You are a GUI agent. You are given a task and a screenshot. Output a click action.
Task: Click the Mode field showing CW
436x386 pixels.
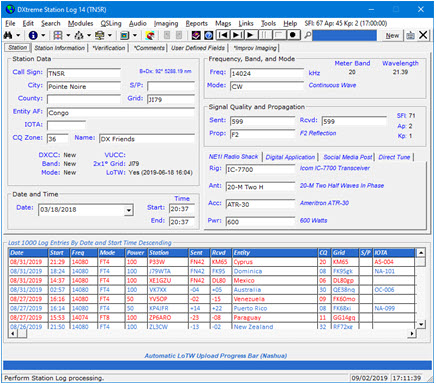267,87
